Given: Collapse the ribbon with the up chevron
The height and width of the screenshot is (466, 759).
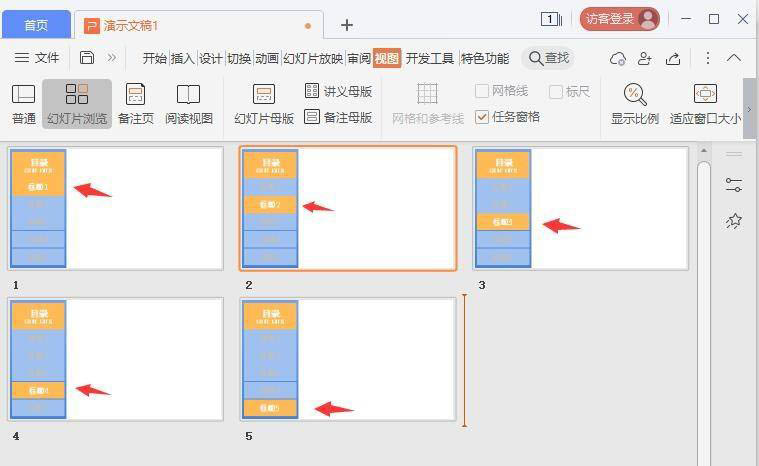Looking at the screenshot, I should click(x=734, y=58).
